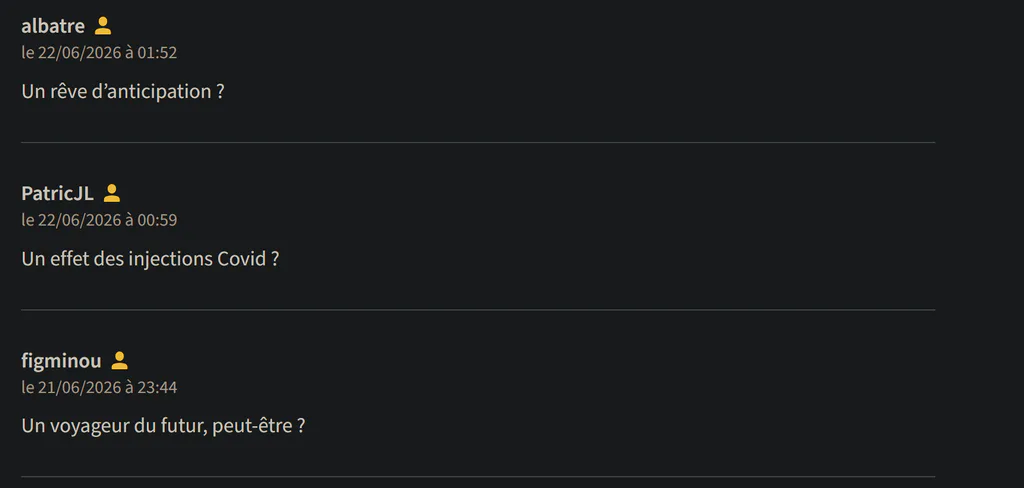Screen dimensions: 1024x488
Task: Click the separator line below PatricJL's comment
Action: pyautogui.click(x=478, y=310)
